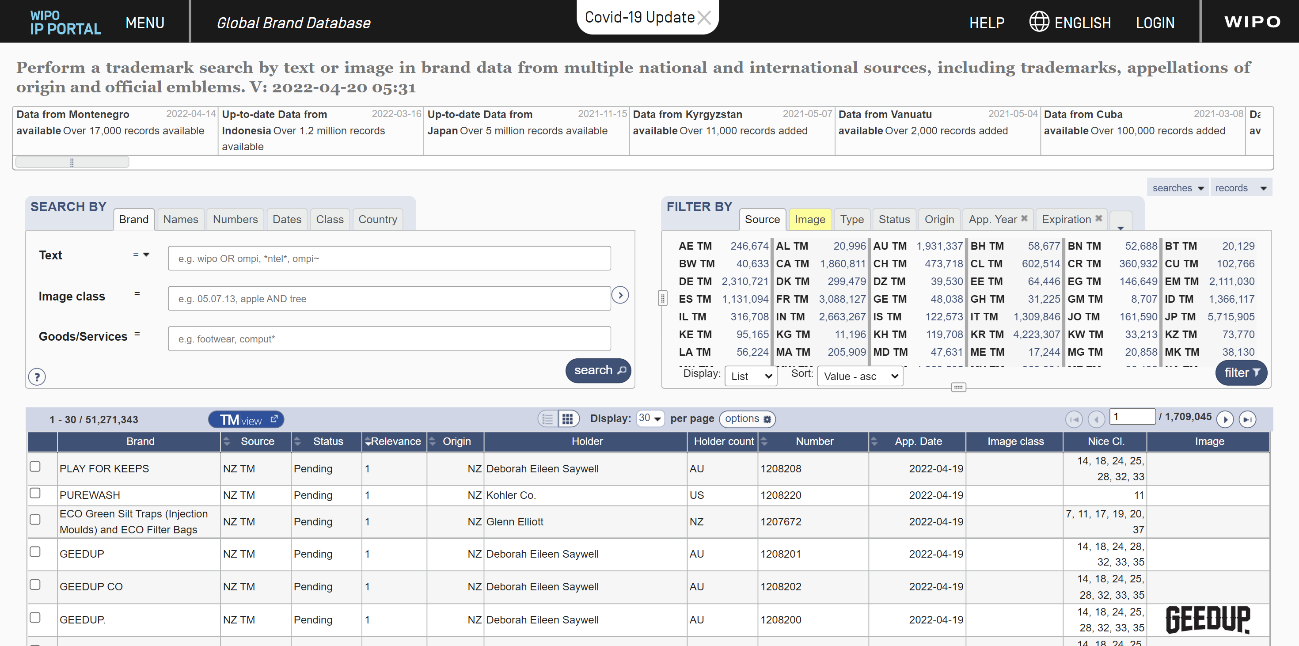Switch to the Numbers search tab
1299x646 pixels.
(x=236, y=219)
